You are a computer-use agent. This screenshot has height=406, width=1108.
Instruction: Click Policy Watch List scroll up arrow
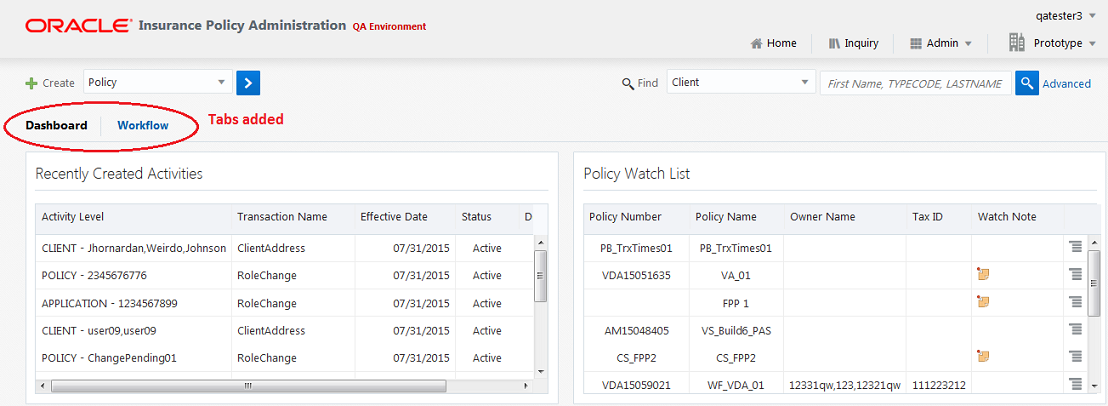point(1095,242)
